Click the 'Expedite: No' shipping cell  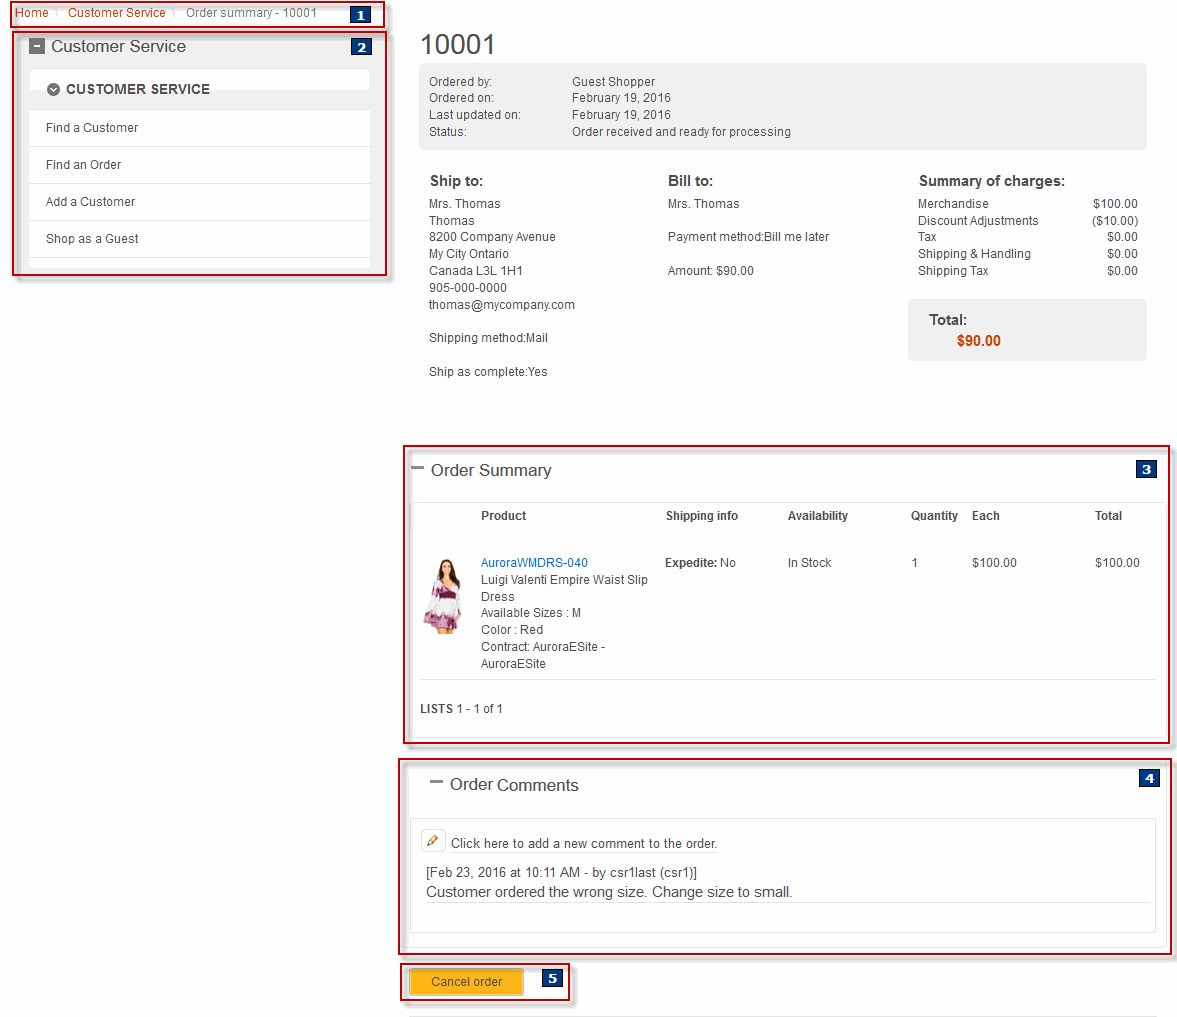tap(700, 563)
